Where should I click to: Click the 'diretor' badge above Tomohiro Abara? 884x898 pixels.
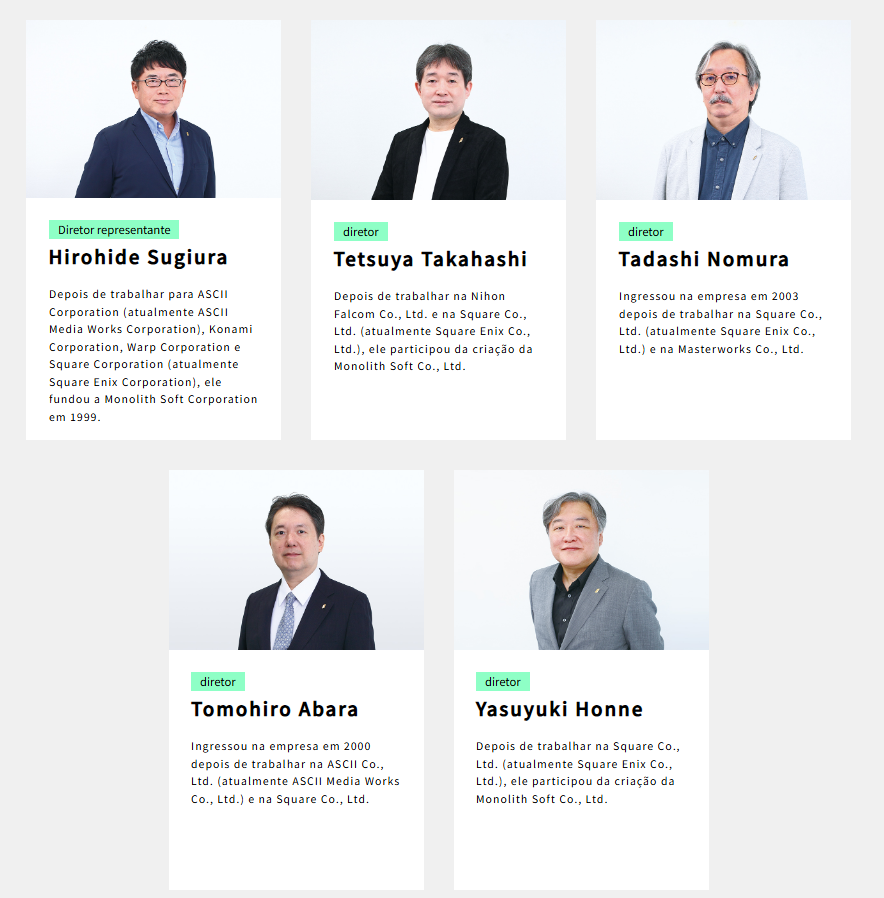(x=218, y=682)
